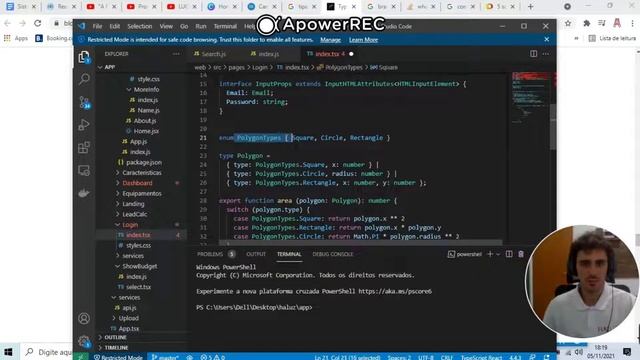Bookmark this page with the star icon
Screen dimensions: 640x360
(568, 23)
